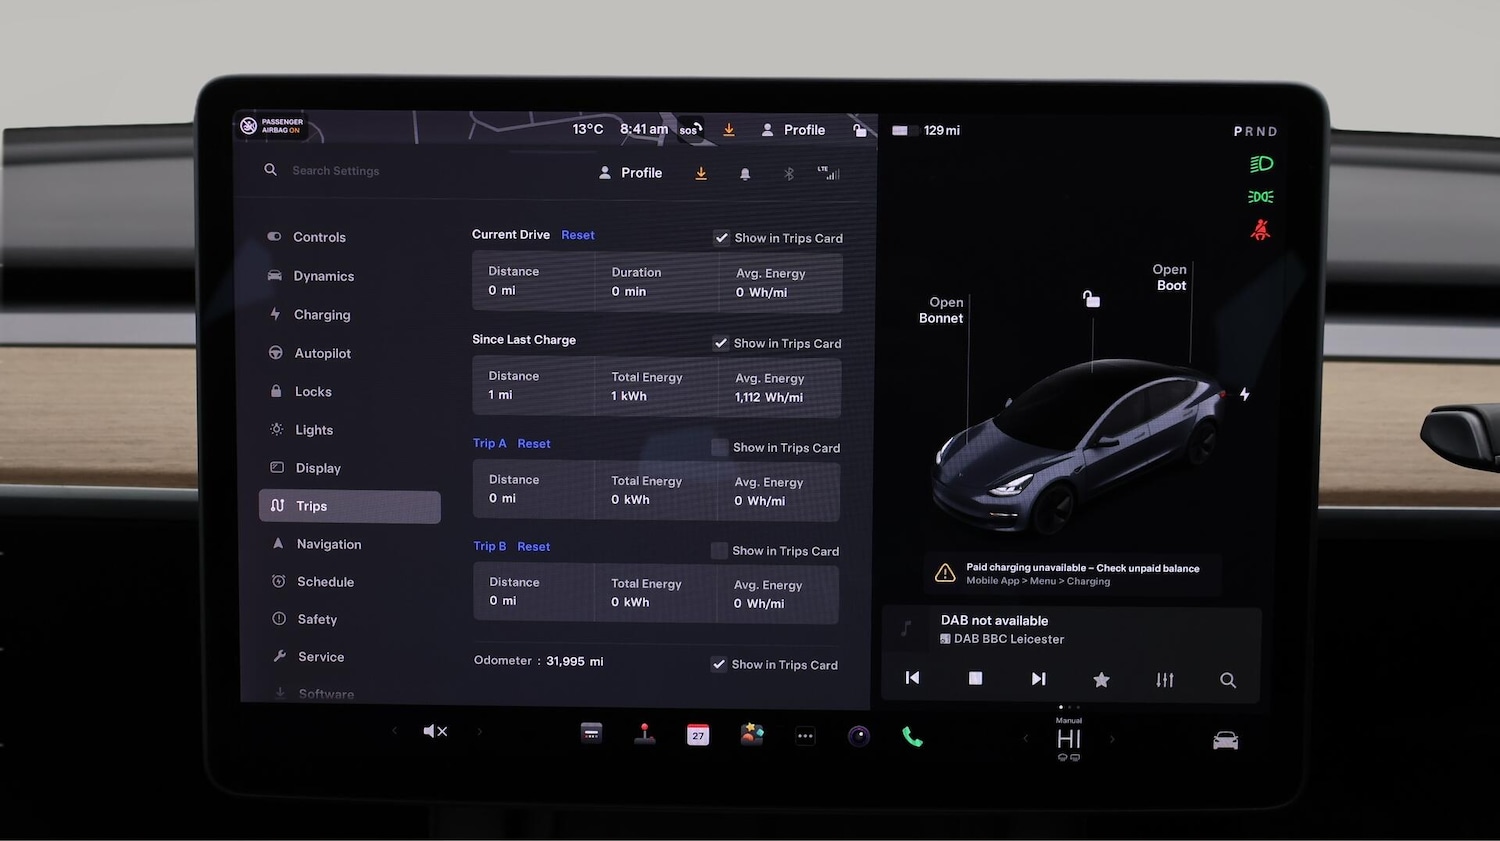Open notifications using the bell icon
Screen dimensions: 1500x841
point(745,173)
